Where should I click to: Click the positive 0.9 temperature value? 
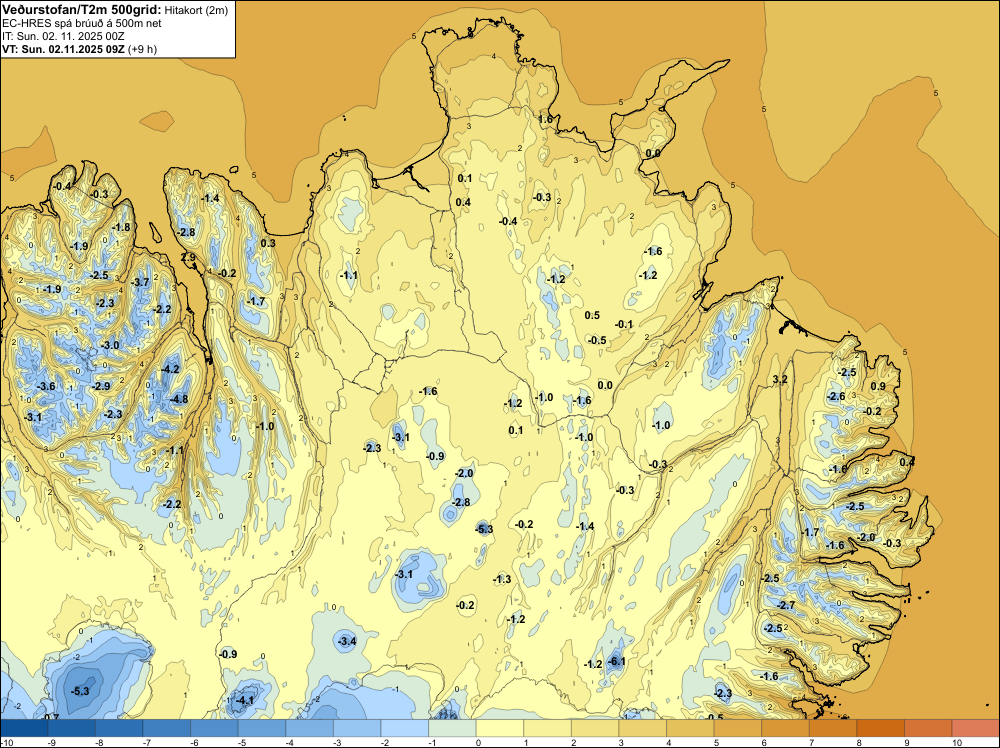pos(878,386)
